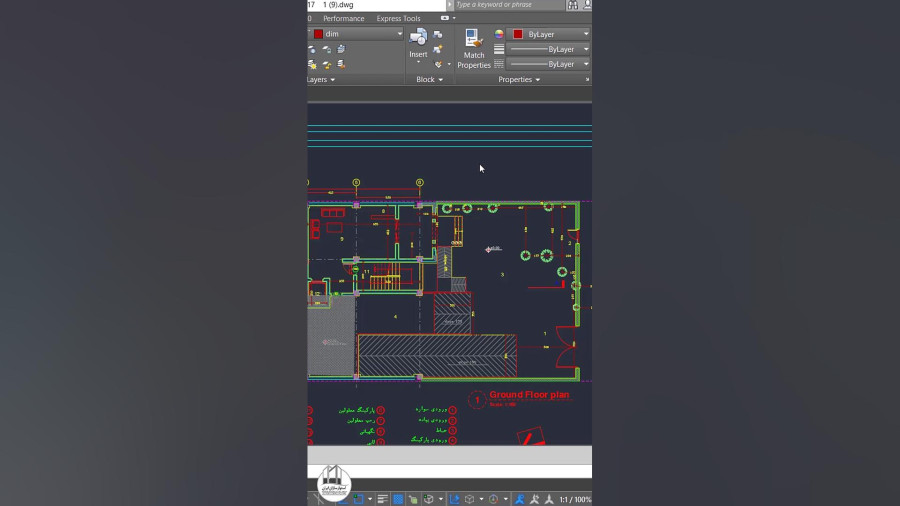Open Object Snap settings dropdown arrow

369,500
